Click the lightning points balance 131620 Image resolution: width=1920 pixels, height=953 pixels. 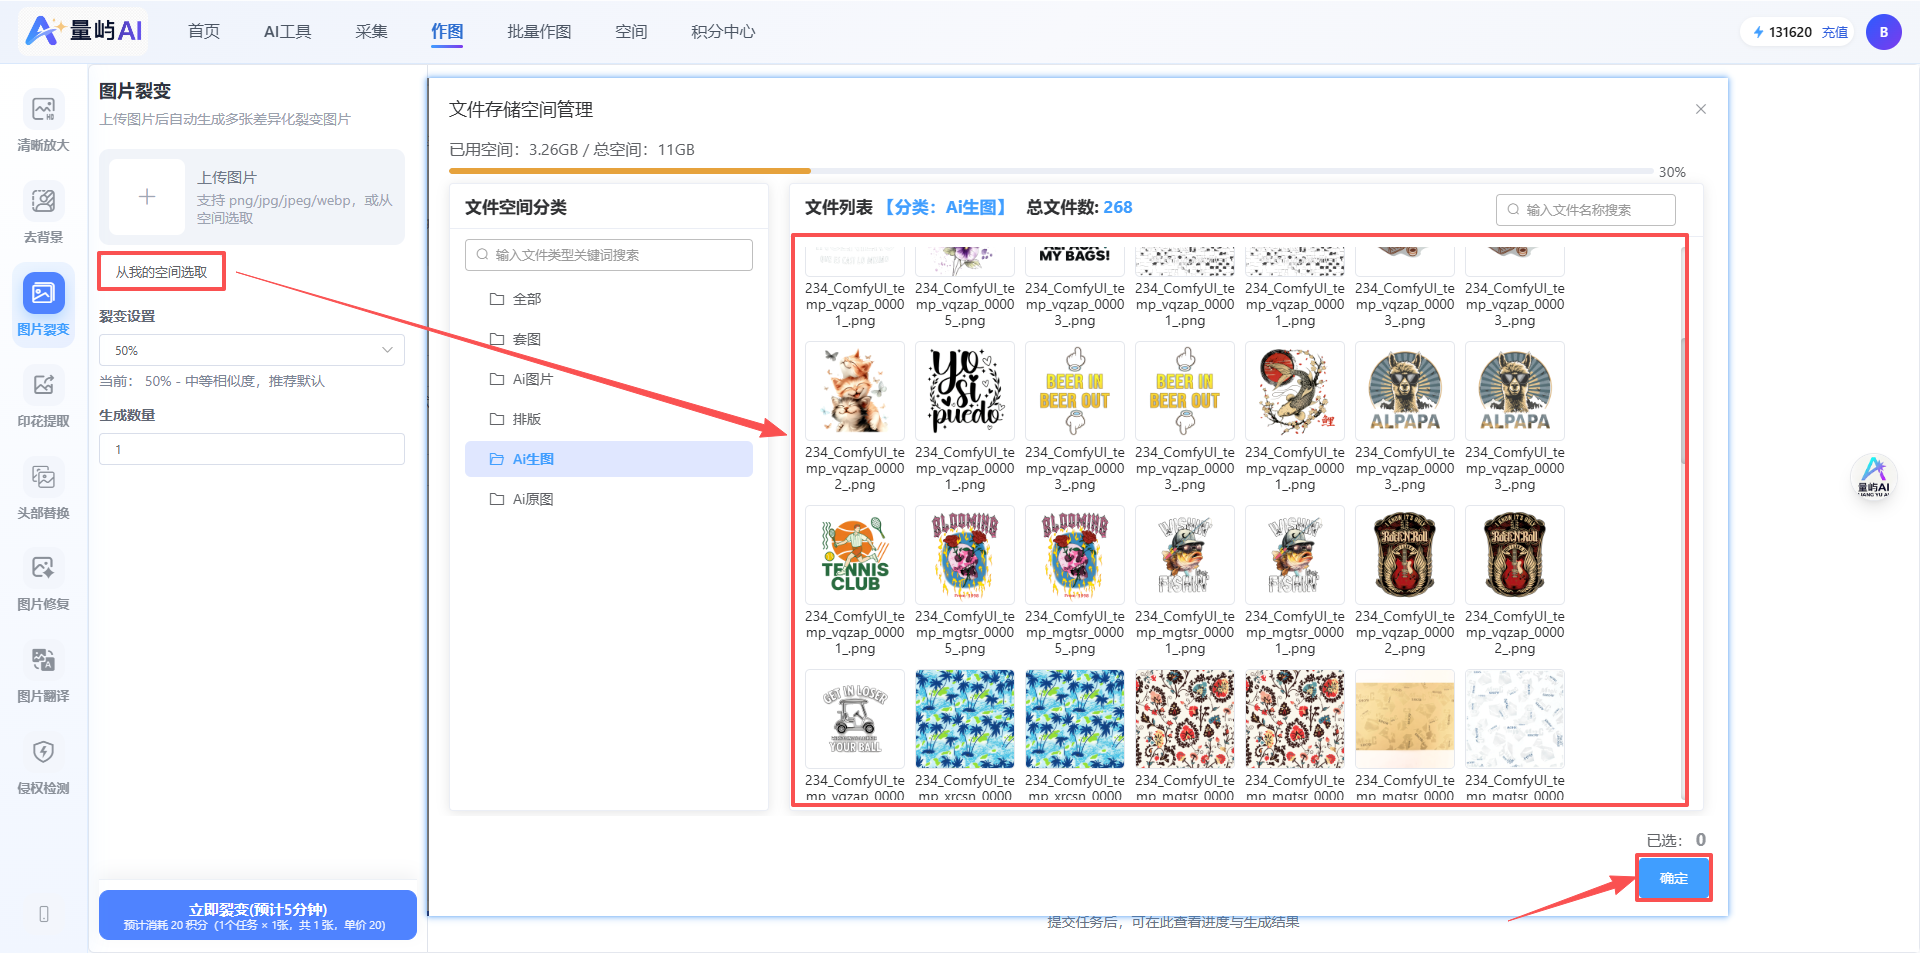(x=1781, y=32)
